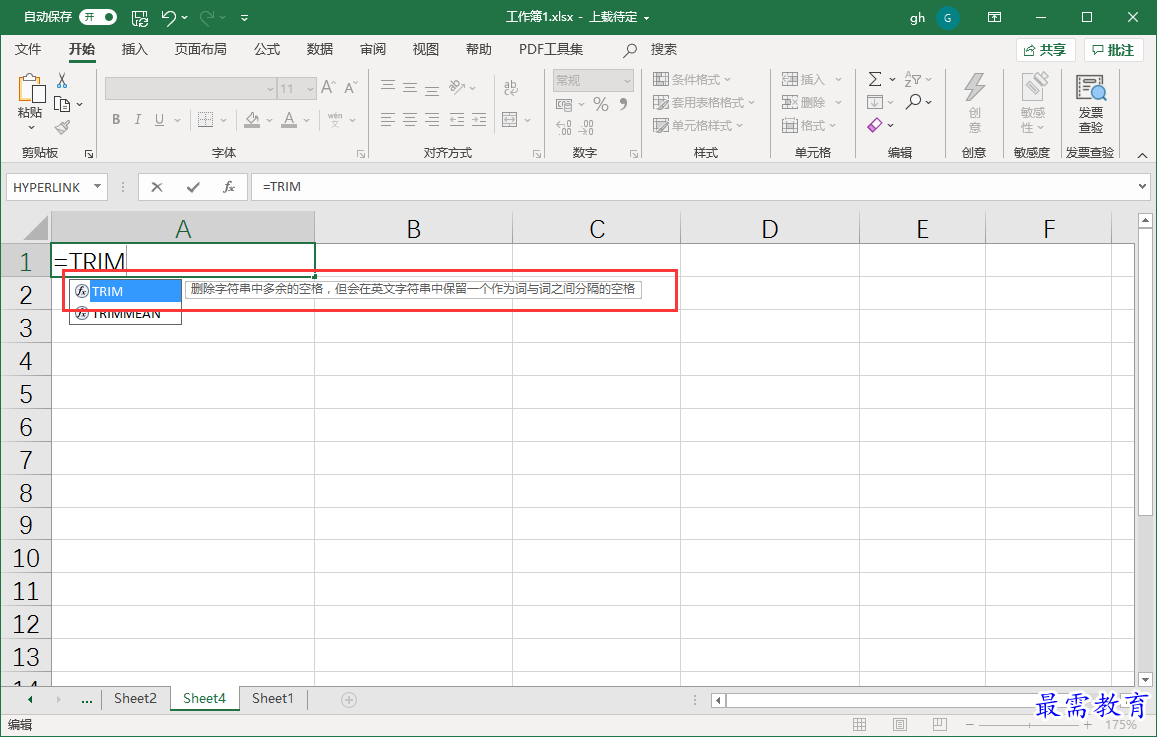Click the Fill Color bucket swatch
The height and width of the screenshot is (737, 1157).
(x=252, y=120)
